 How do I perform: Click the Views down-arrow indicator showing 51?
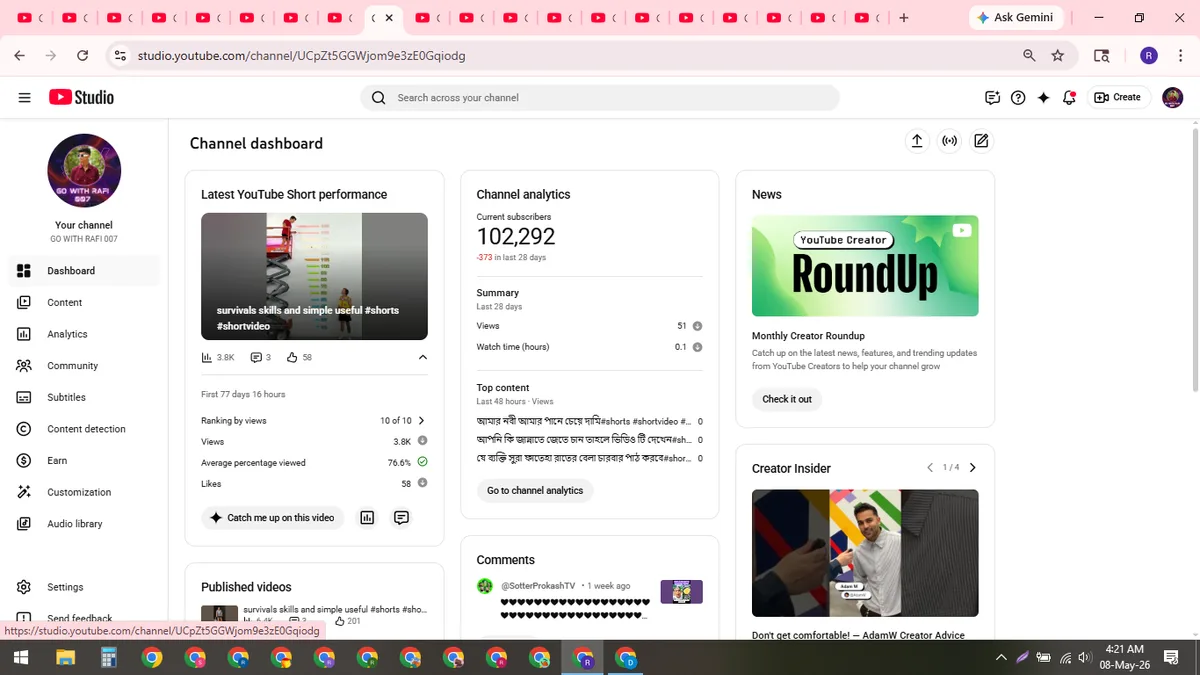(697, 326)
